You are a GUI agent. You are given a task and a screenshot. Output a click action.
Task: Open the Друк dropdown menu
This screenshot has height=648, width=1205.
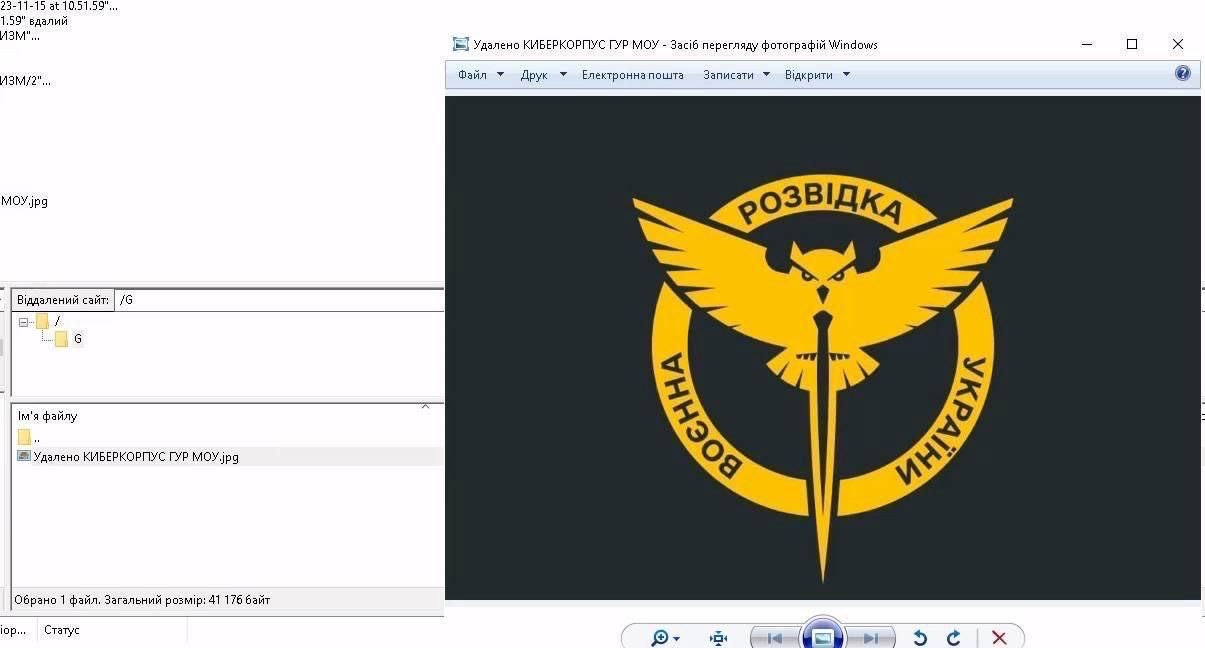543,75
